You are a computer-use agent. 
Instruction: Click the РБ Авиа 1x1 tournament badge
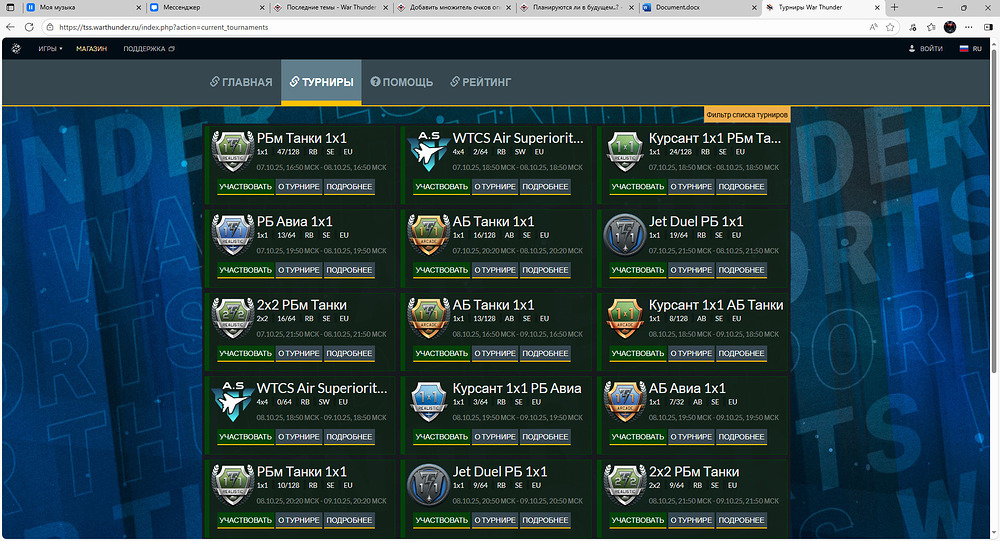click(233, 233)
